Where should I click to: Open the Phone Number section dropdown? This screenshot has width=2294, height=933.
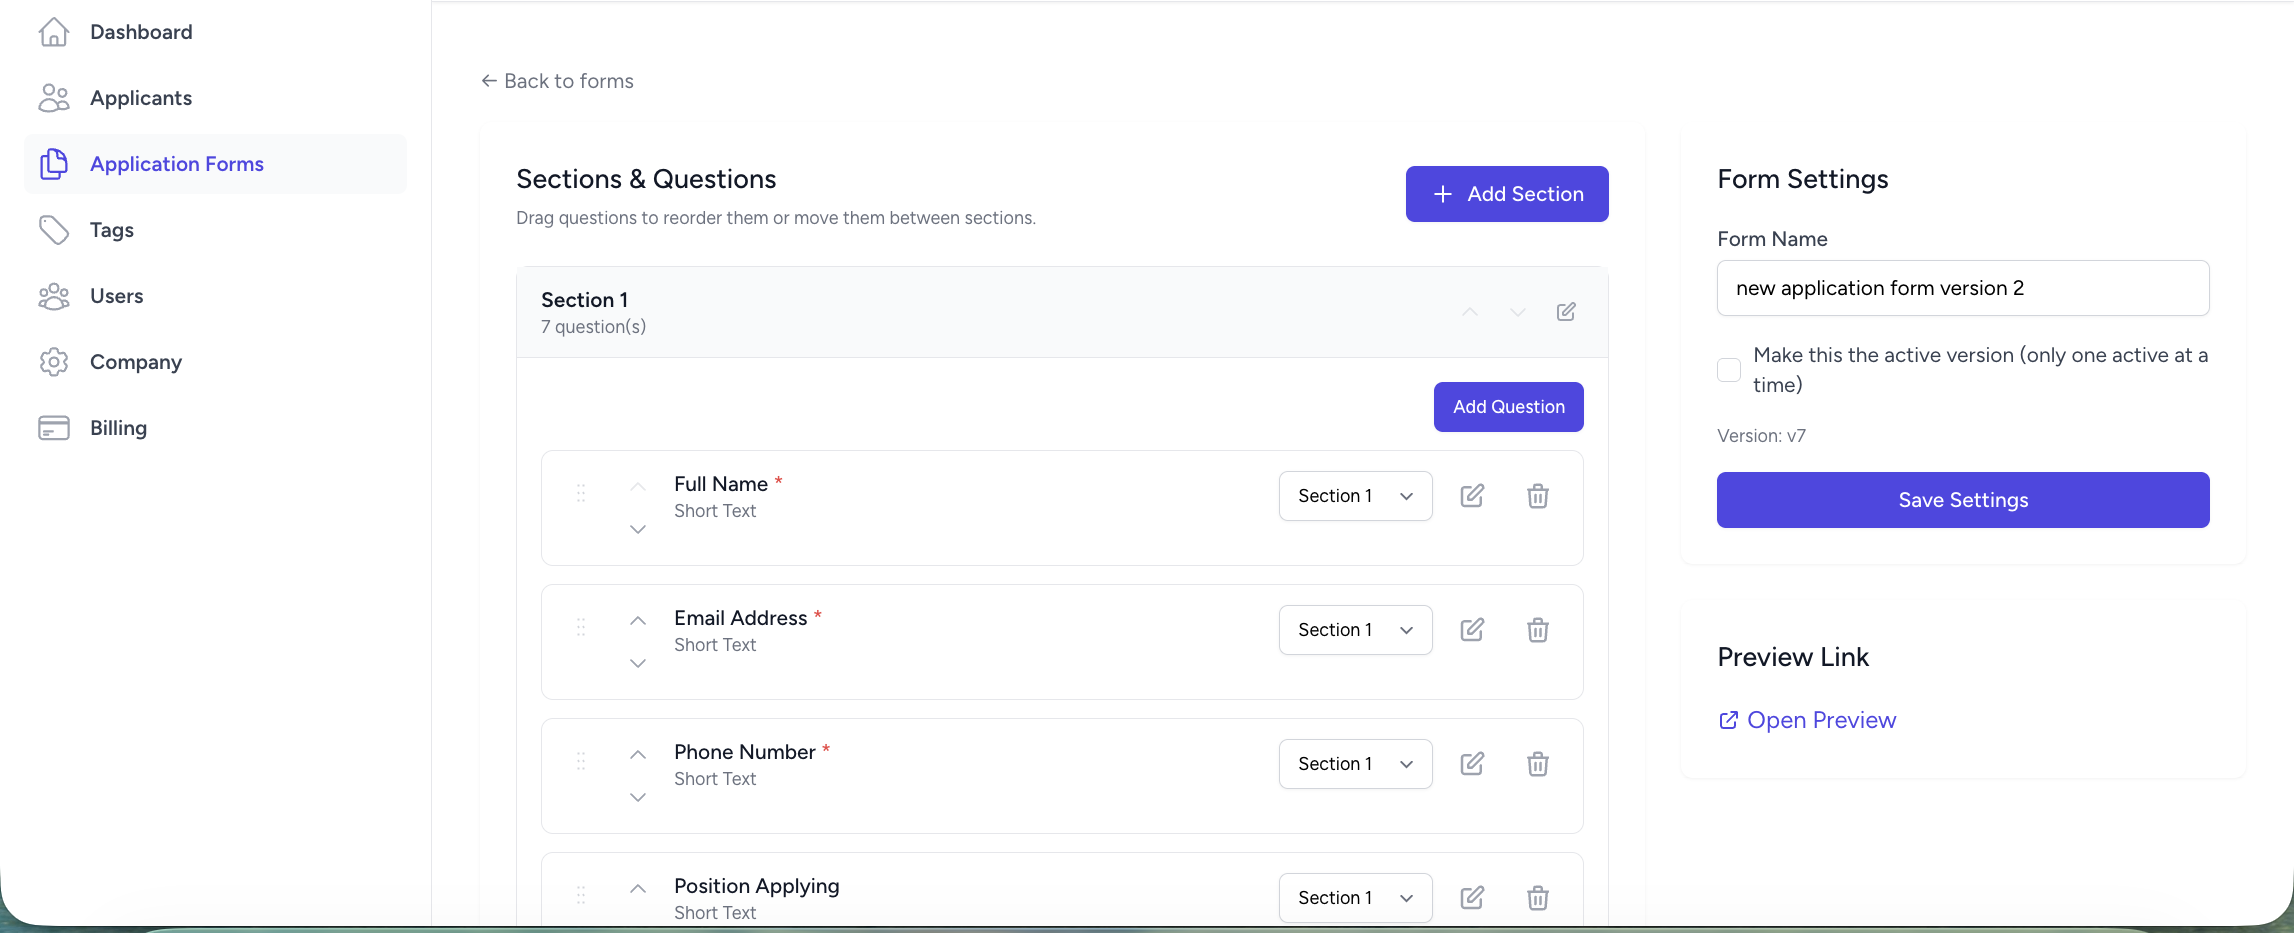click(1355, 764)
